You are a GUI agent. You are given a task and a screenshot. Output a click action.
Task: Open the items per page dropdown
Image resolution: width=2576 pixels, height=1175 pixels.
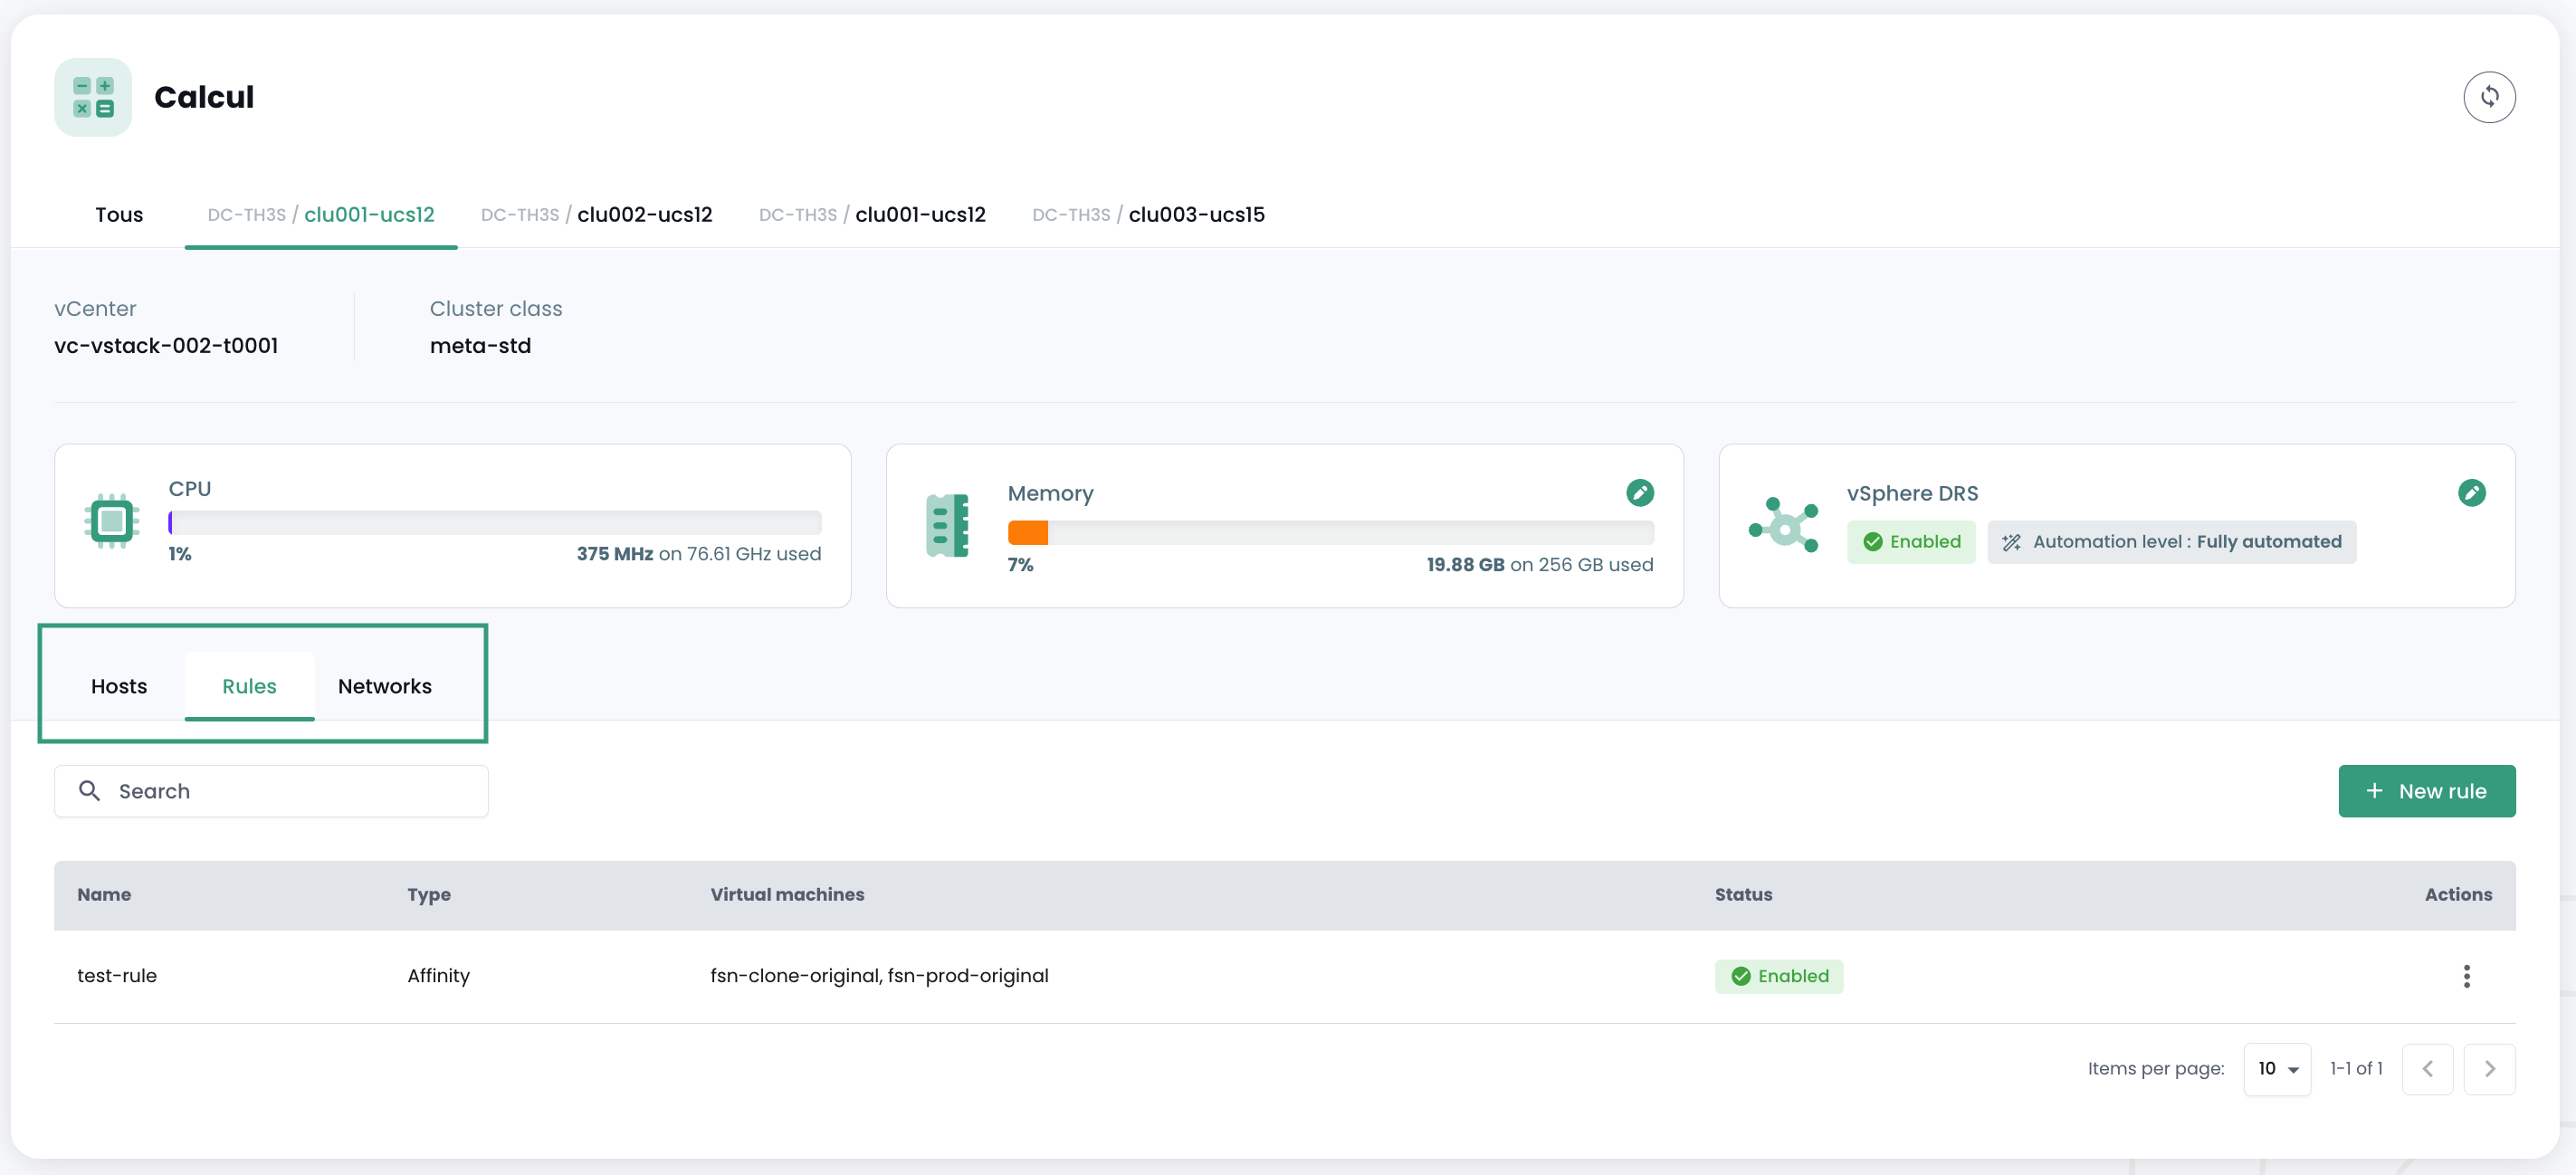click(x=2276, y=1069)
